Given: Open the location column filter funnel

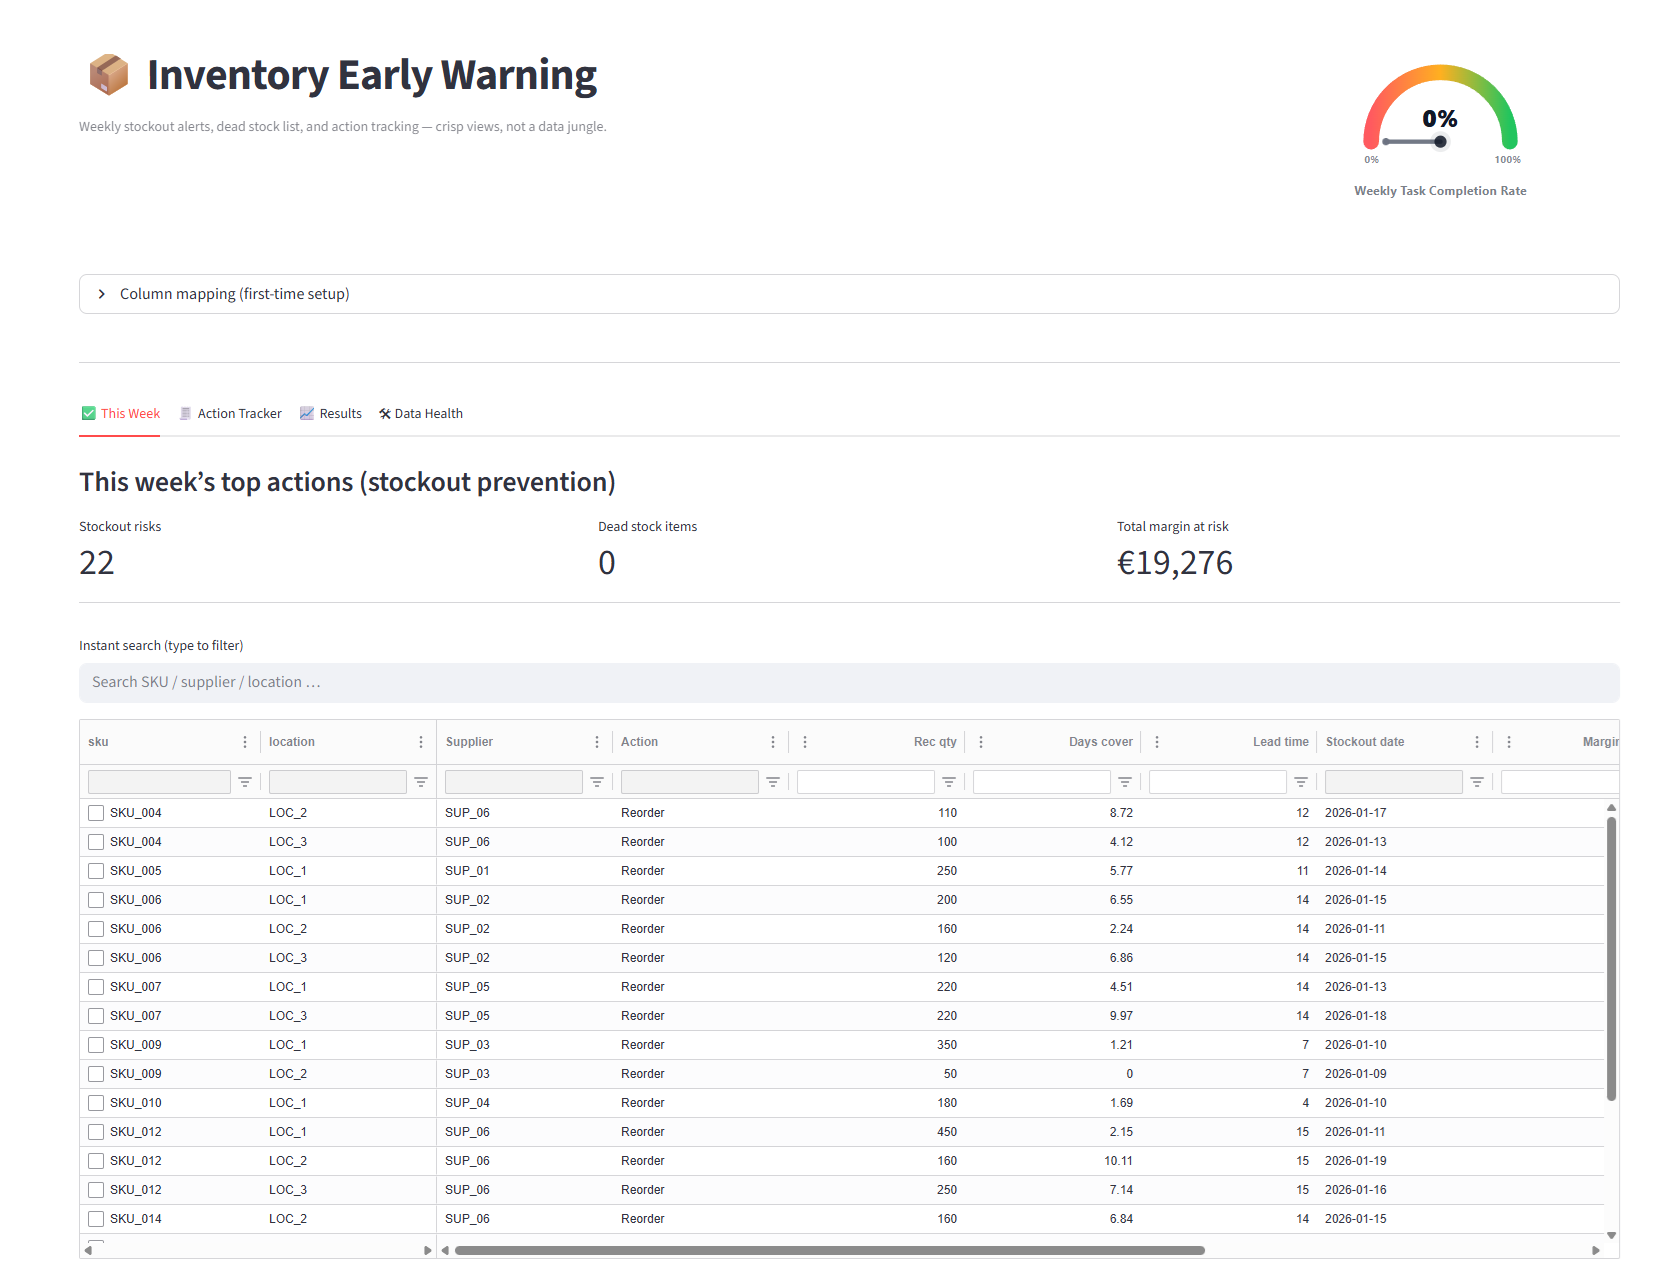Looking at the screenshot, I should click(x=420, y=781).
